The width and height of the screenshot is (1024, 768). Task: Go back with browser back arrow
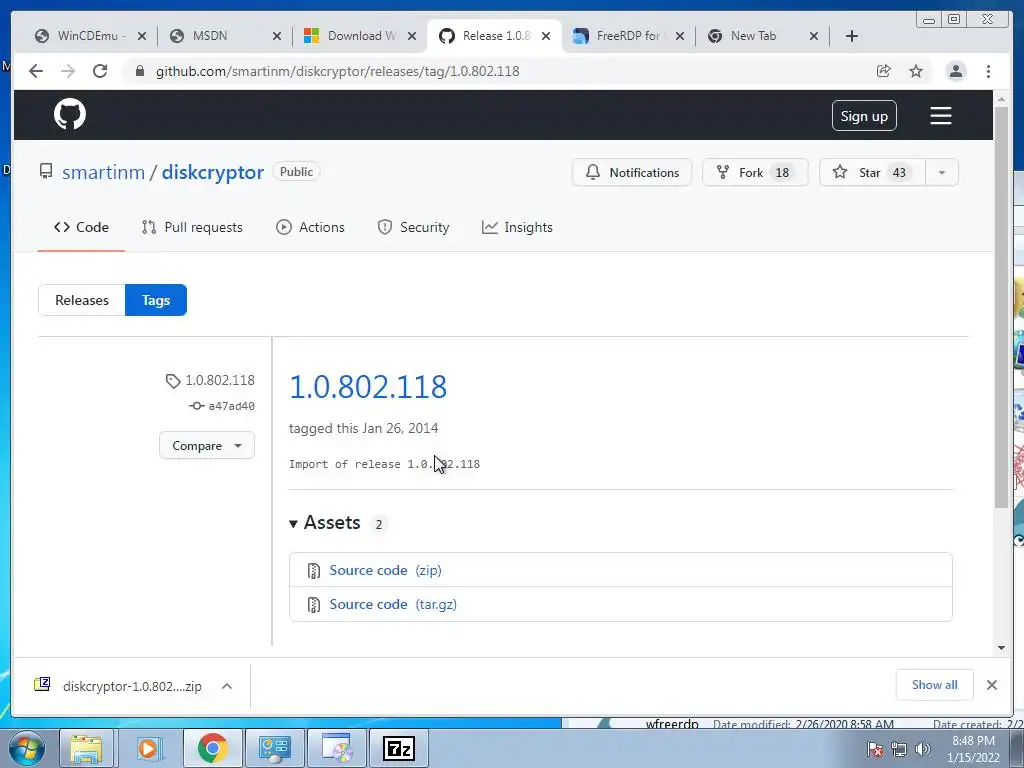(36, 71)
